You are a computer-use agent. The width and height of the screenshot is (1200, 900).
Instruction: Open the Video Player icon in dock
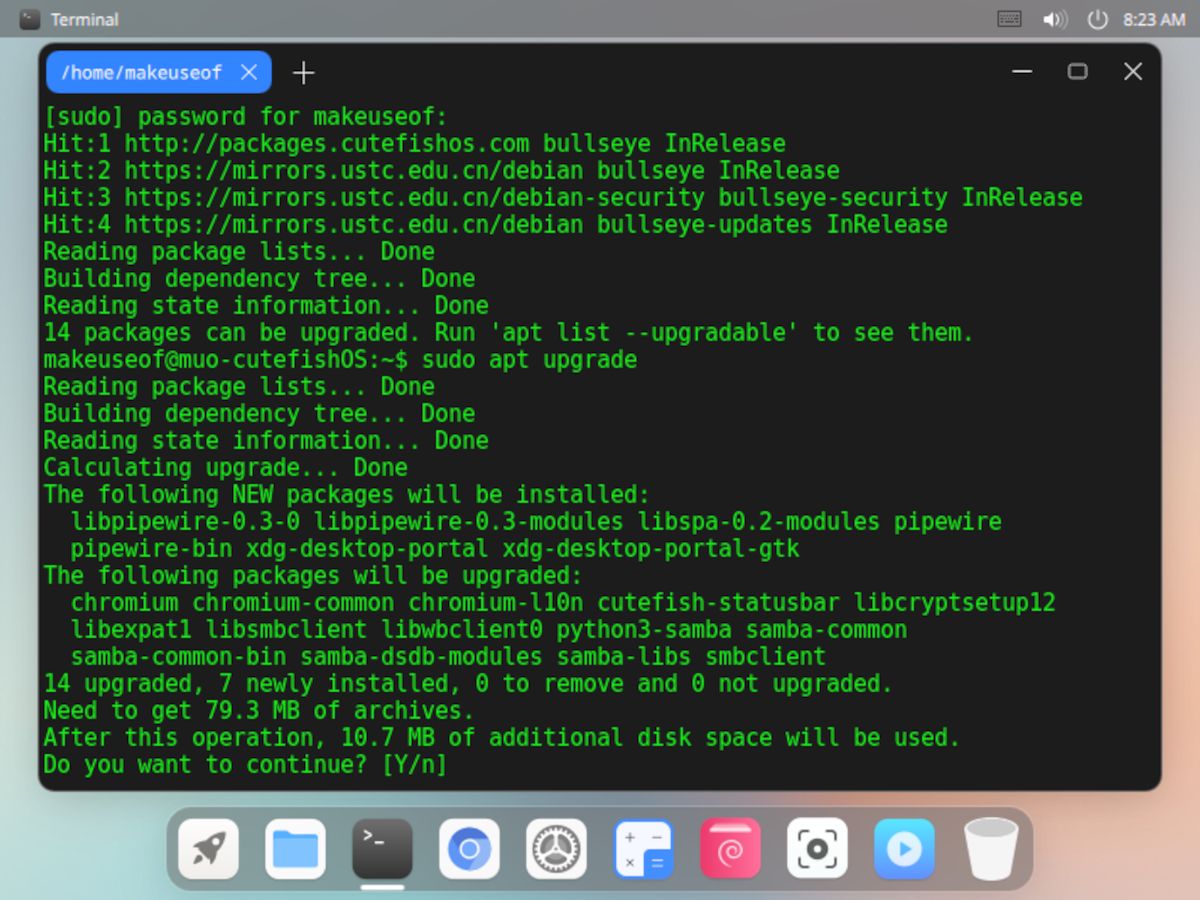(904, 849)
